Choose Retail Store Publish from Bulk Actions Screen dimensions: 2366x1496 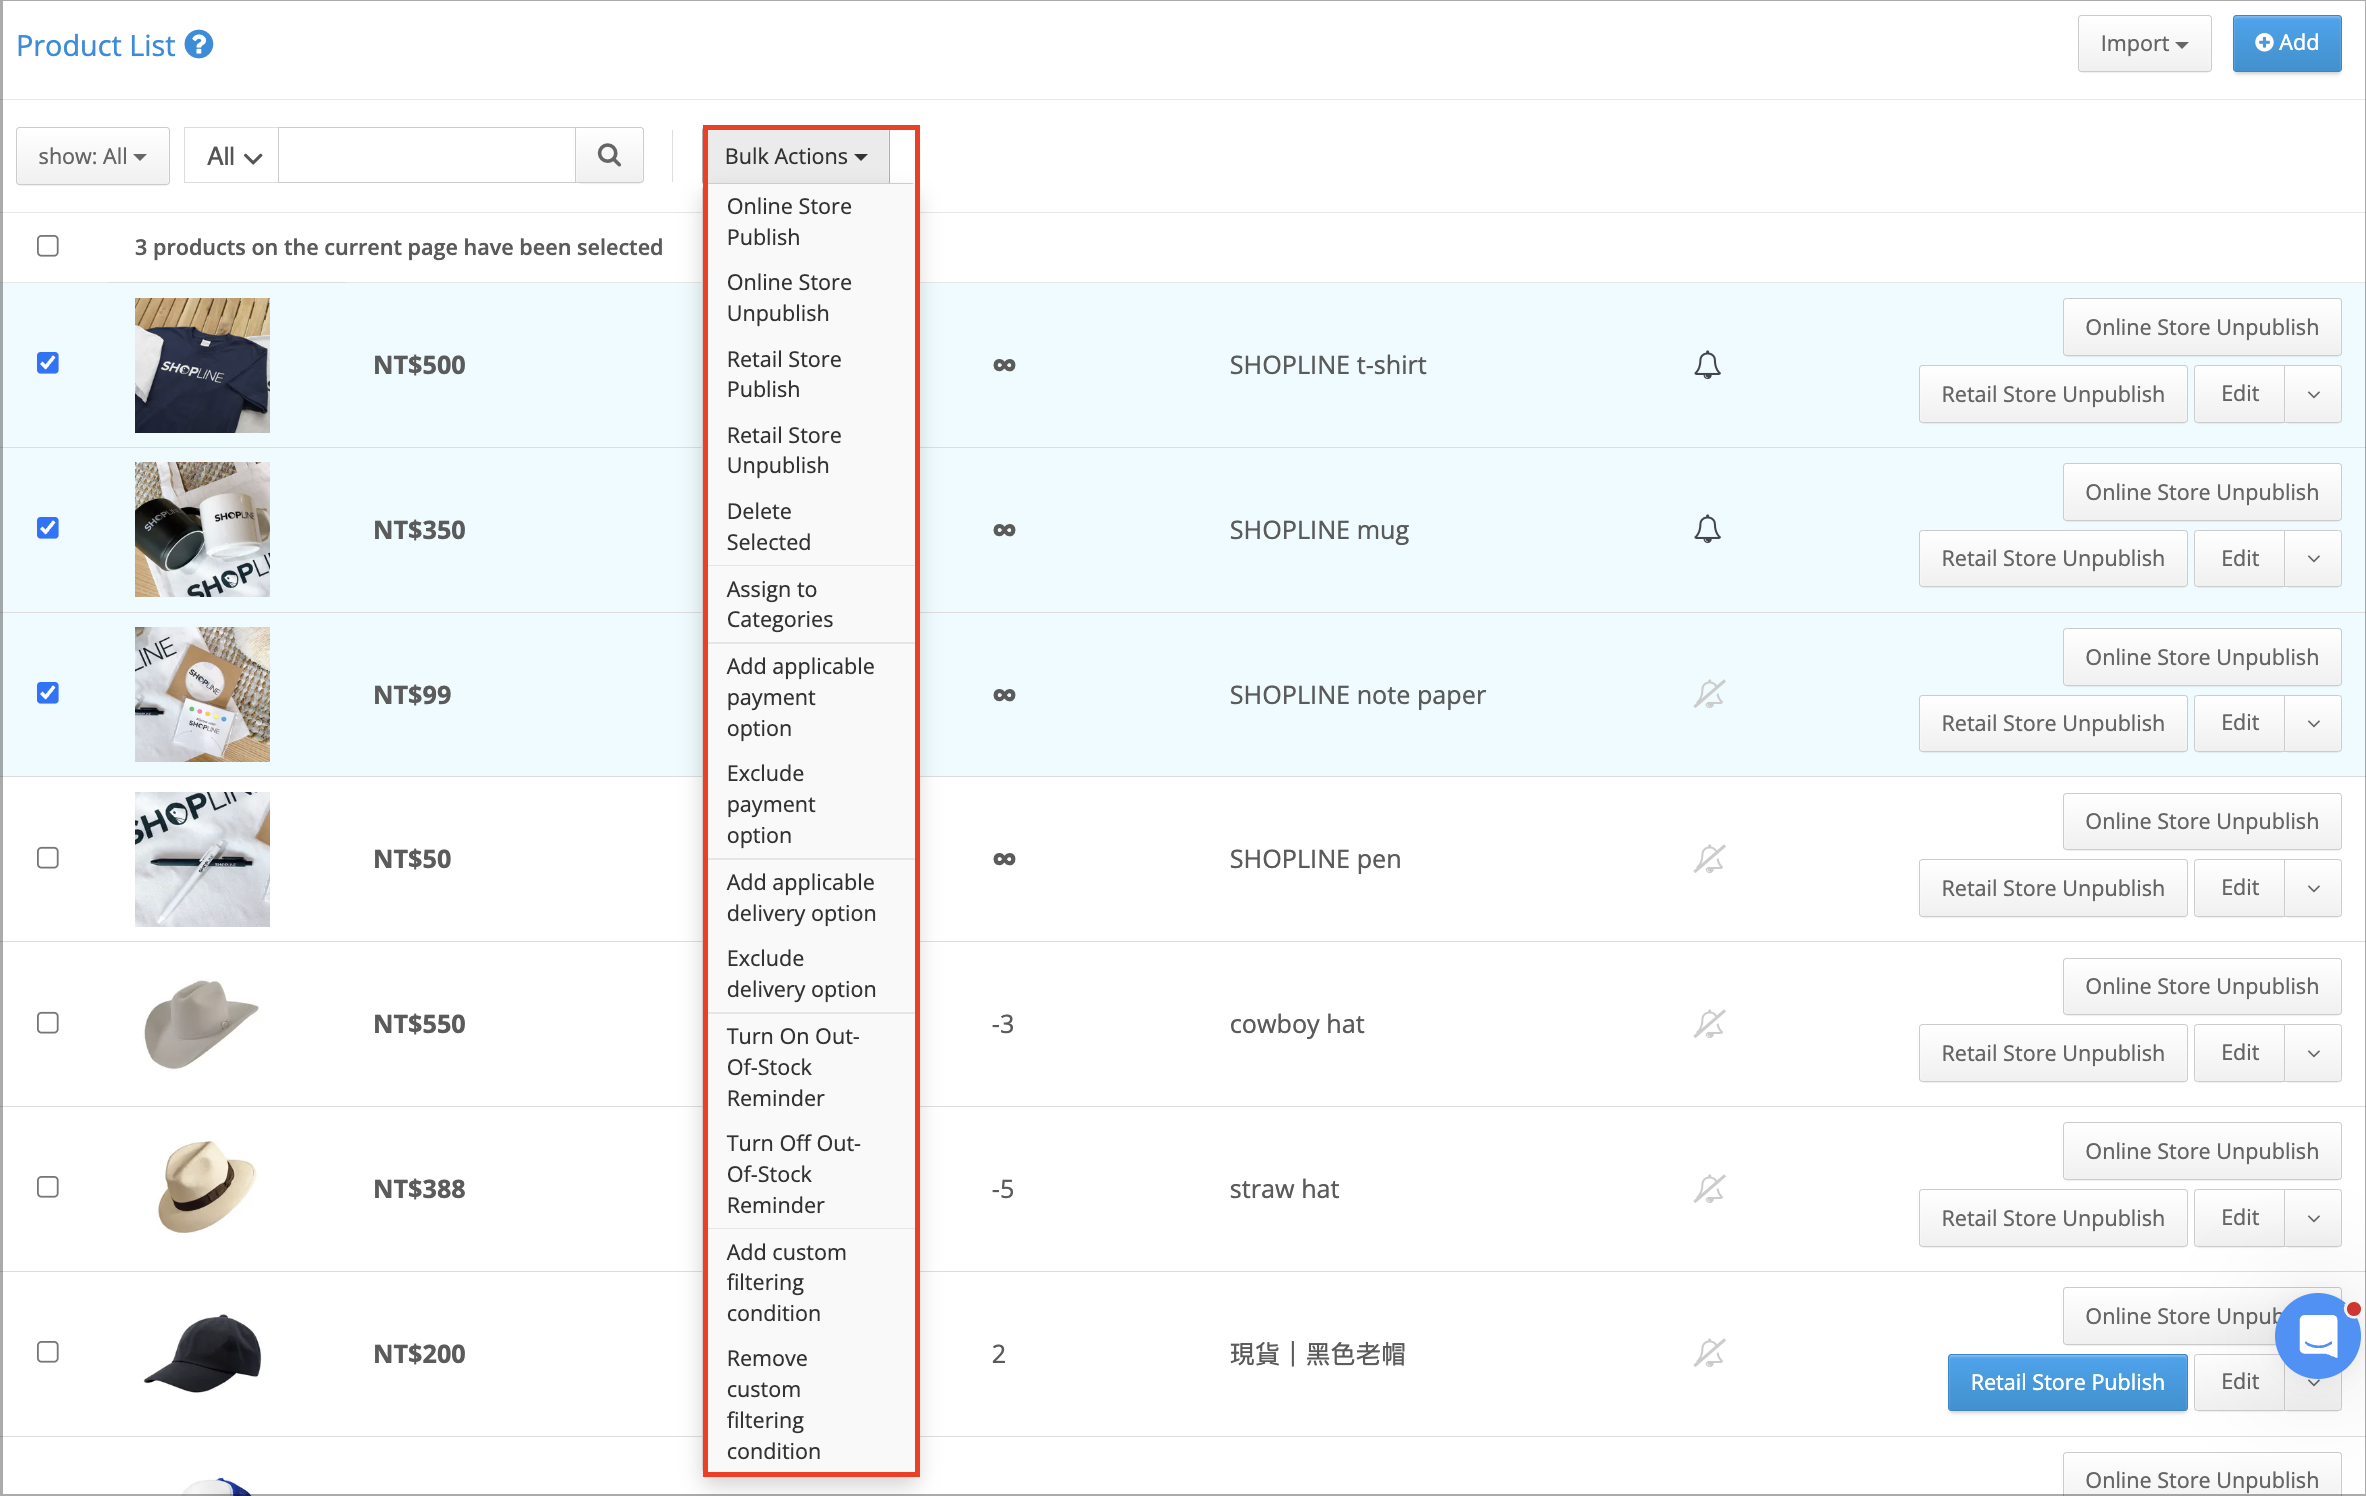[811, 374]
